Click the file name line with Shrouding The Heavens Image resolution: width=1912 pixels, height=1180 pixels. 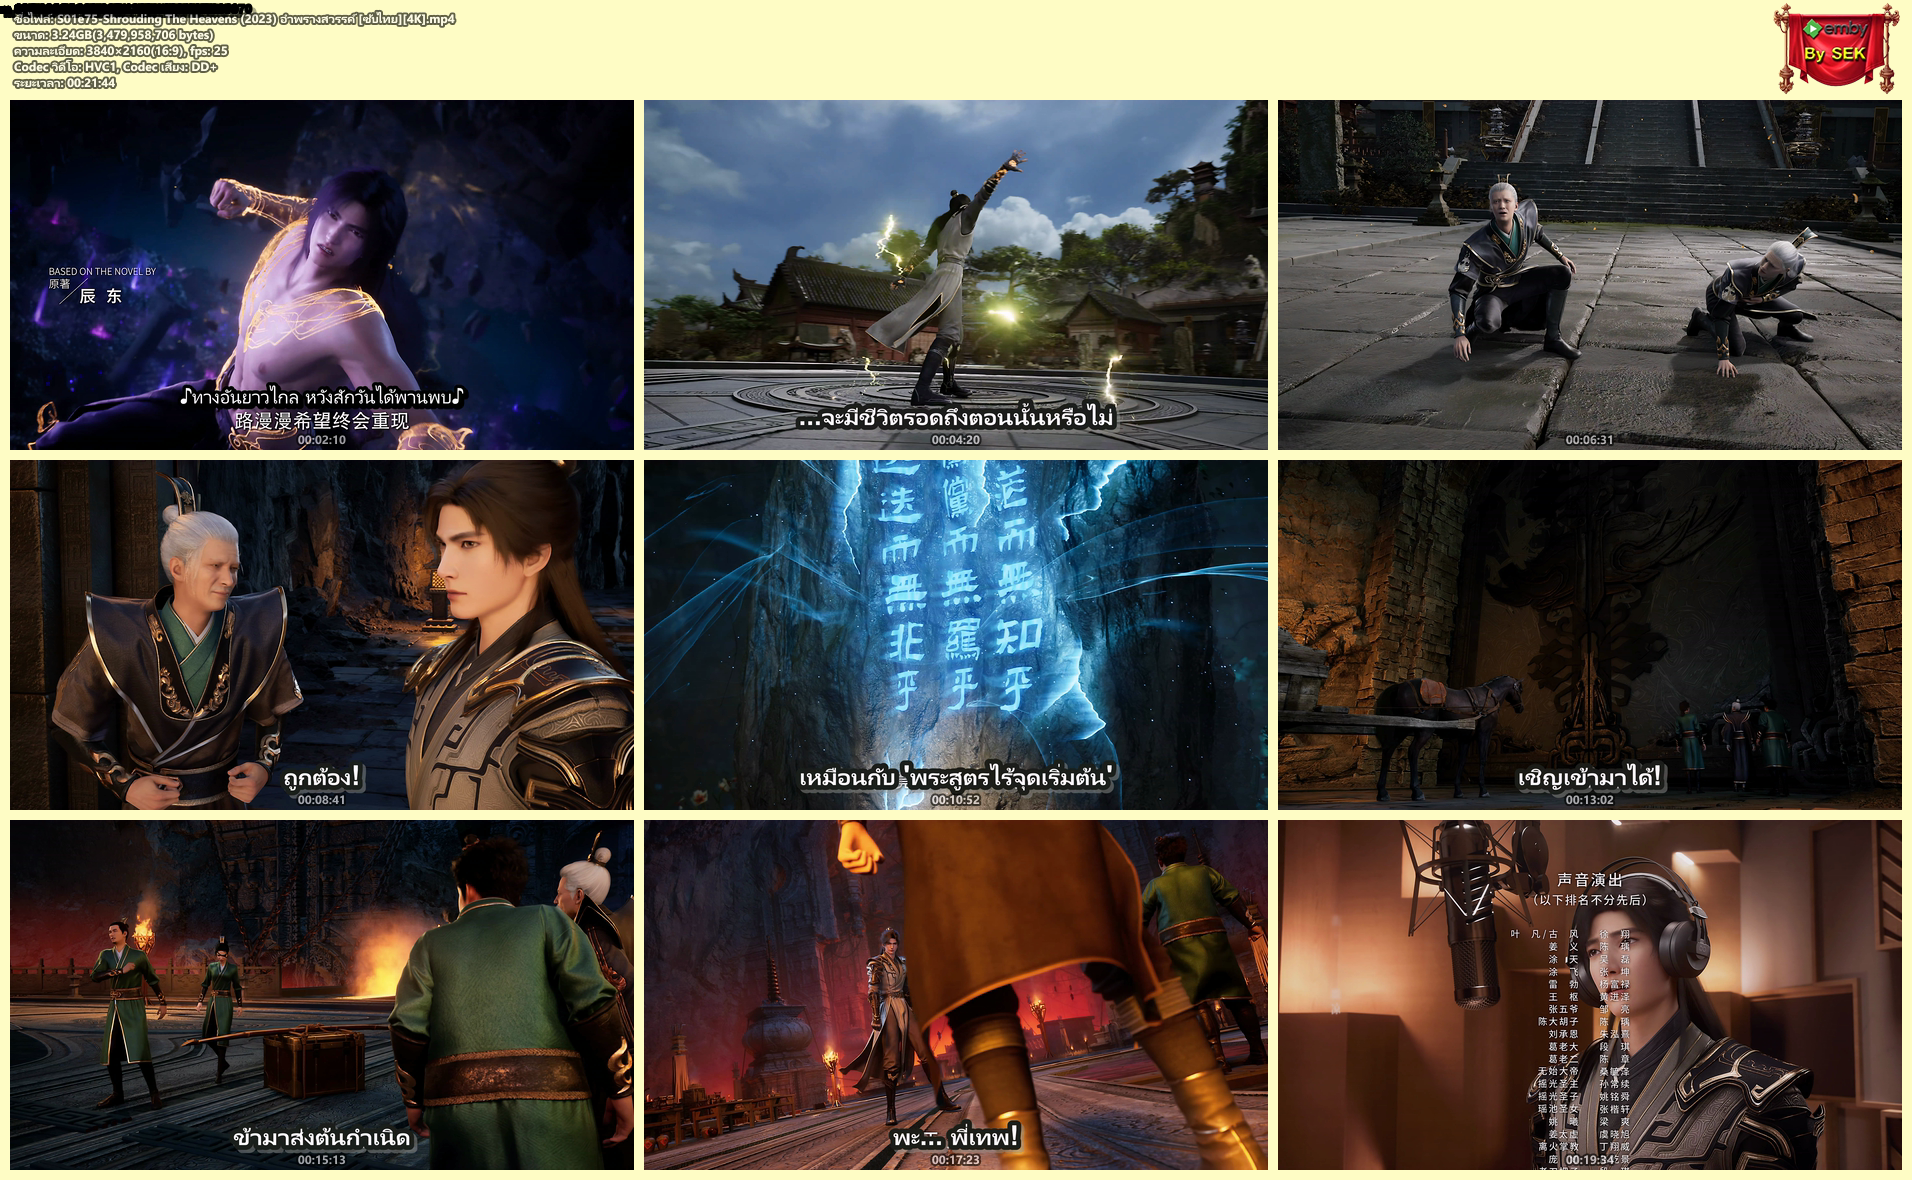tap(234, 19)
